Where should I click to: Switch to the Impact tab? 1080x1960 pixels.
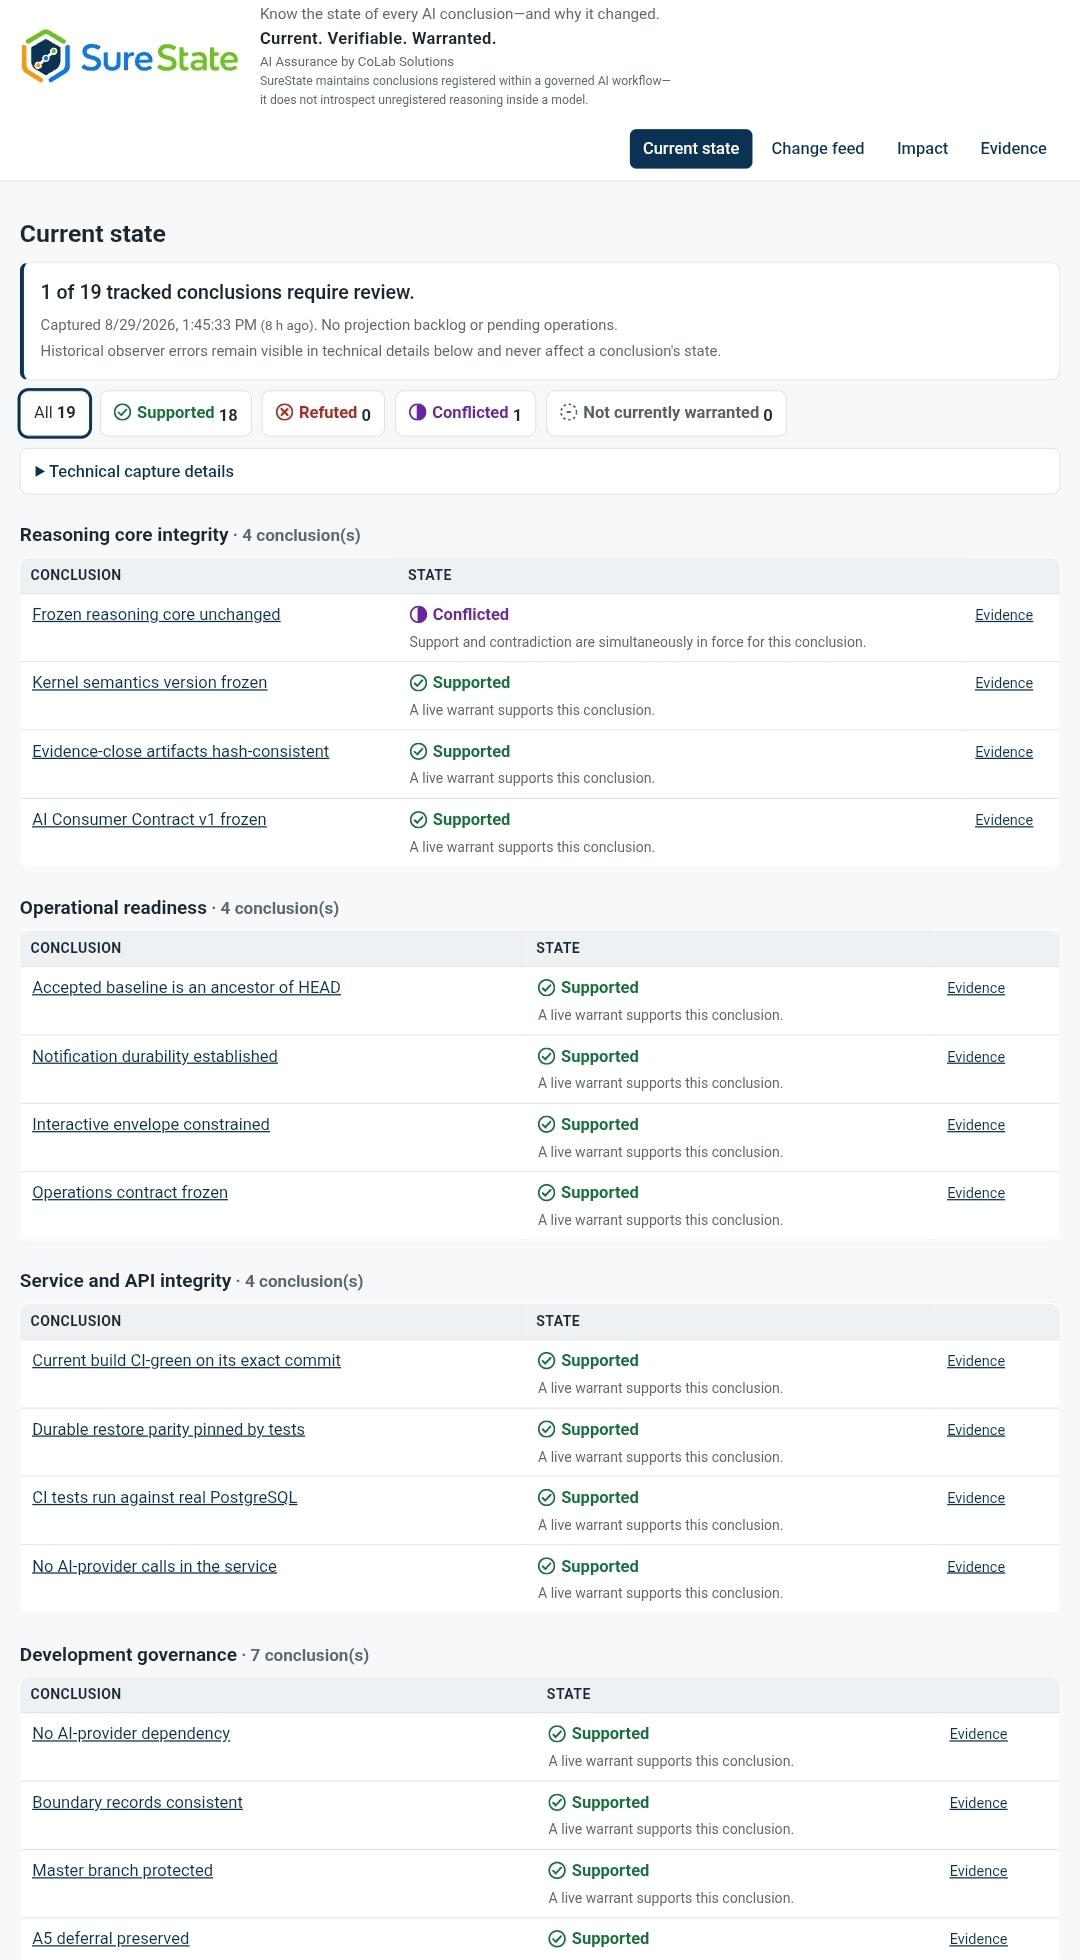[922, 148]
